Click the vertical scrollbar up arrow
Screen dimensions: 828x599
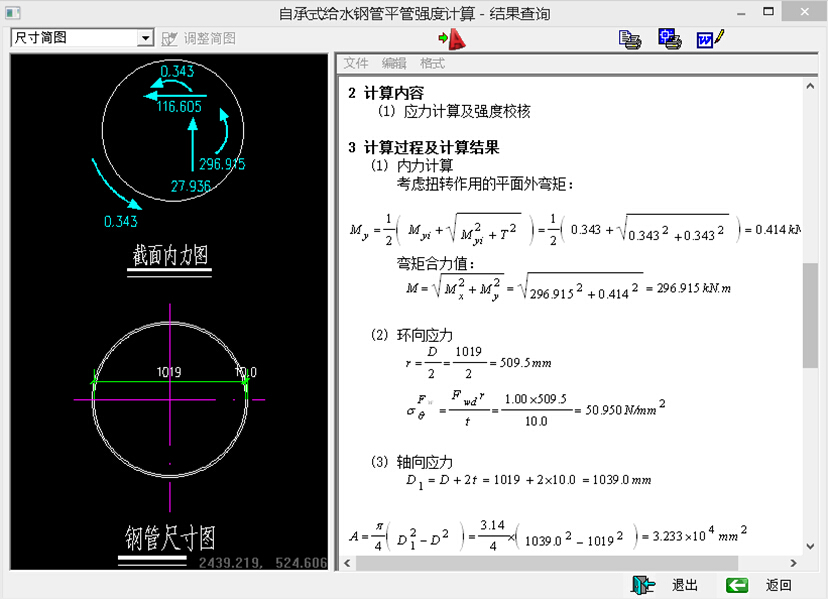[810, 86]
